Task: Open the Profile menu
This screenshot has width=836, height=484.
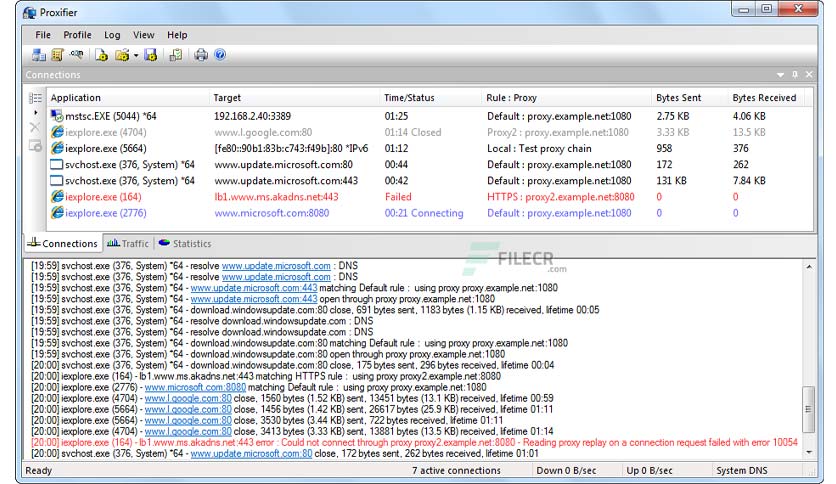Action: tap(77, 35)
